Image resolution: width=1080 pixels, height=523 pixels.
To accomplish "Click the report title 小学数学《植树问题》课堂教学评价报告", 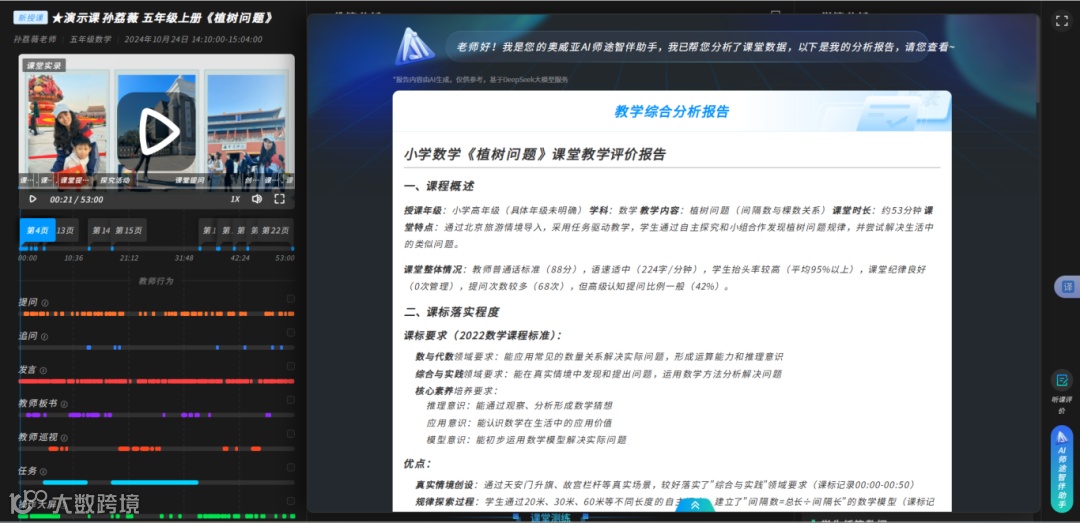I will click(x=535, y=154).
